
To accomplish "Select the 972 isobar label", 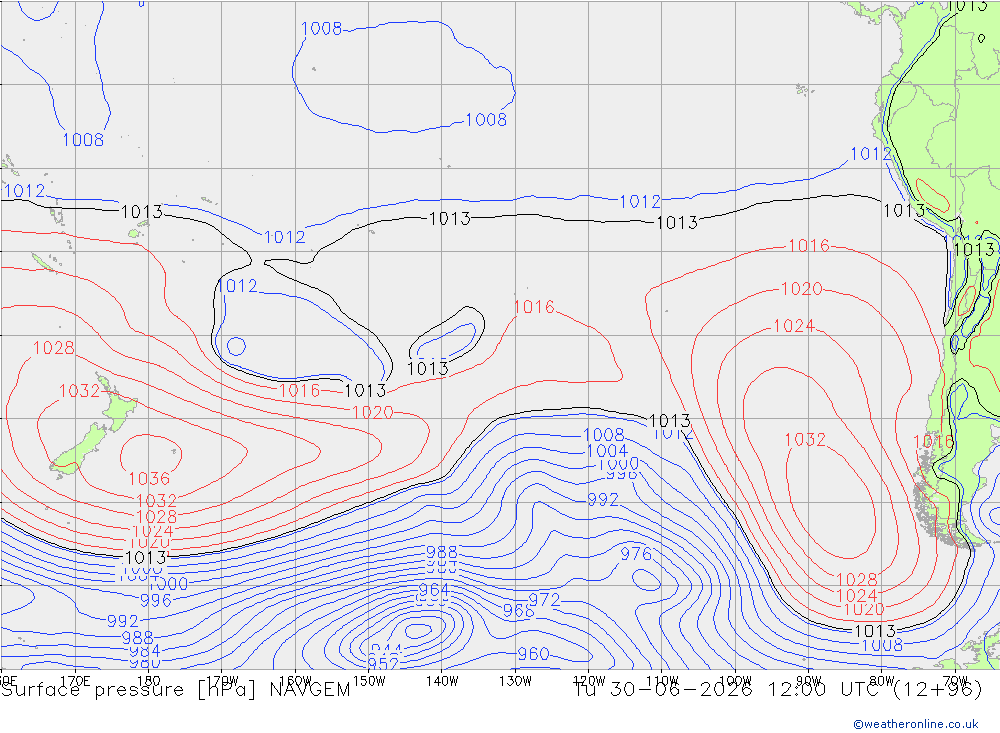I will pos(544,600).
